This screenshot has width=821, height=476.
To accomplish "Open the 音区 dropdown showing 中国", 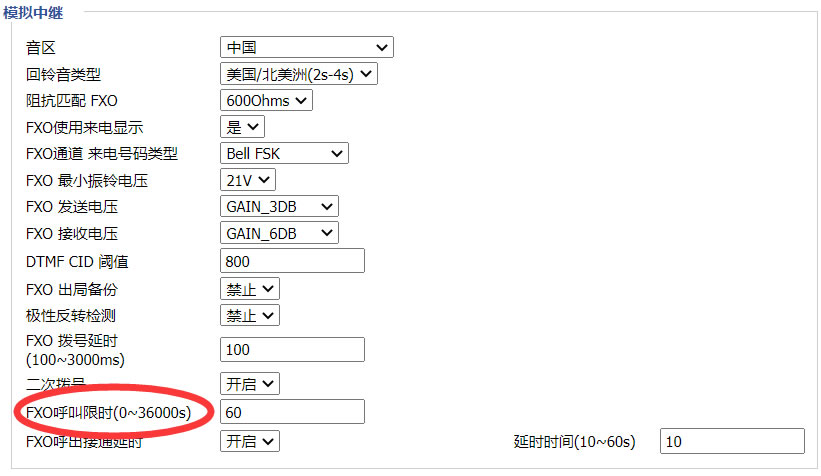I will coord(306,47).
